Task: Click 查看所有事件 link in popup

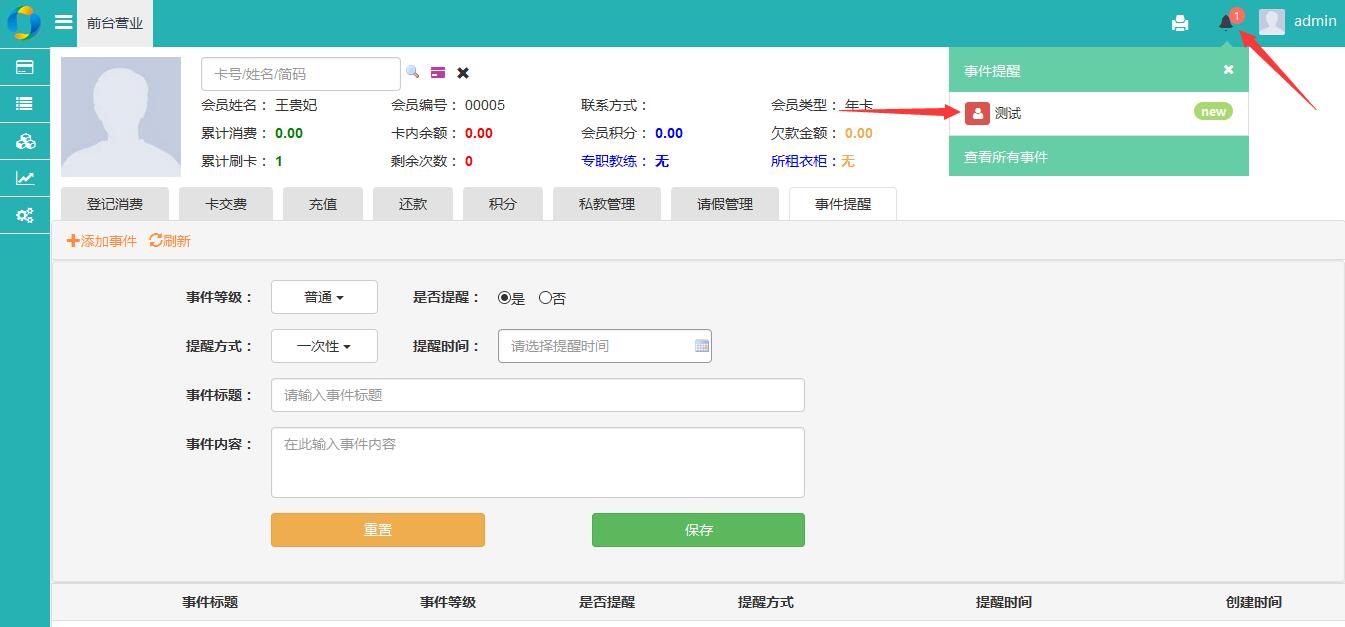Action: pyautogui.click(x=1006, y=157)
